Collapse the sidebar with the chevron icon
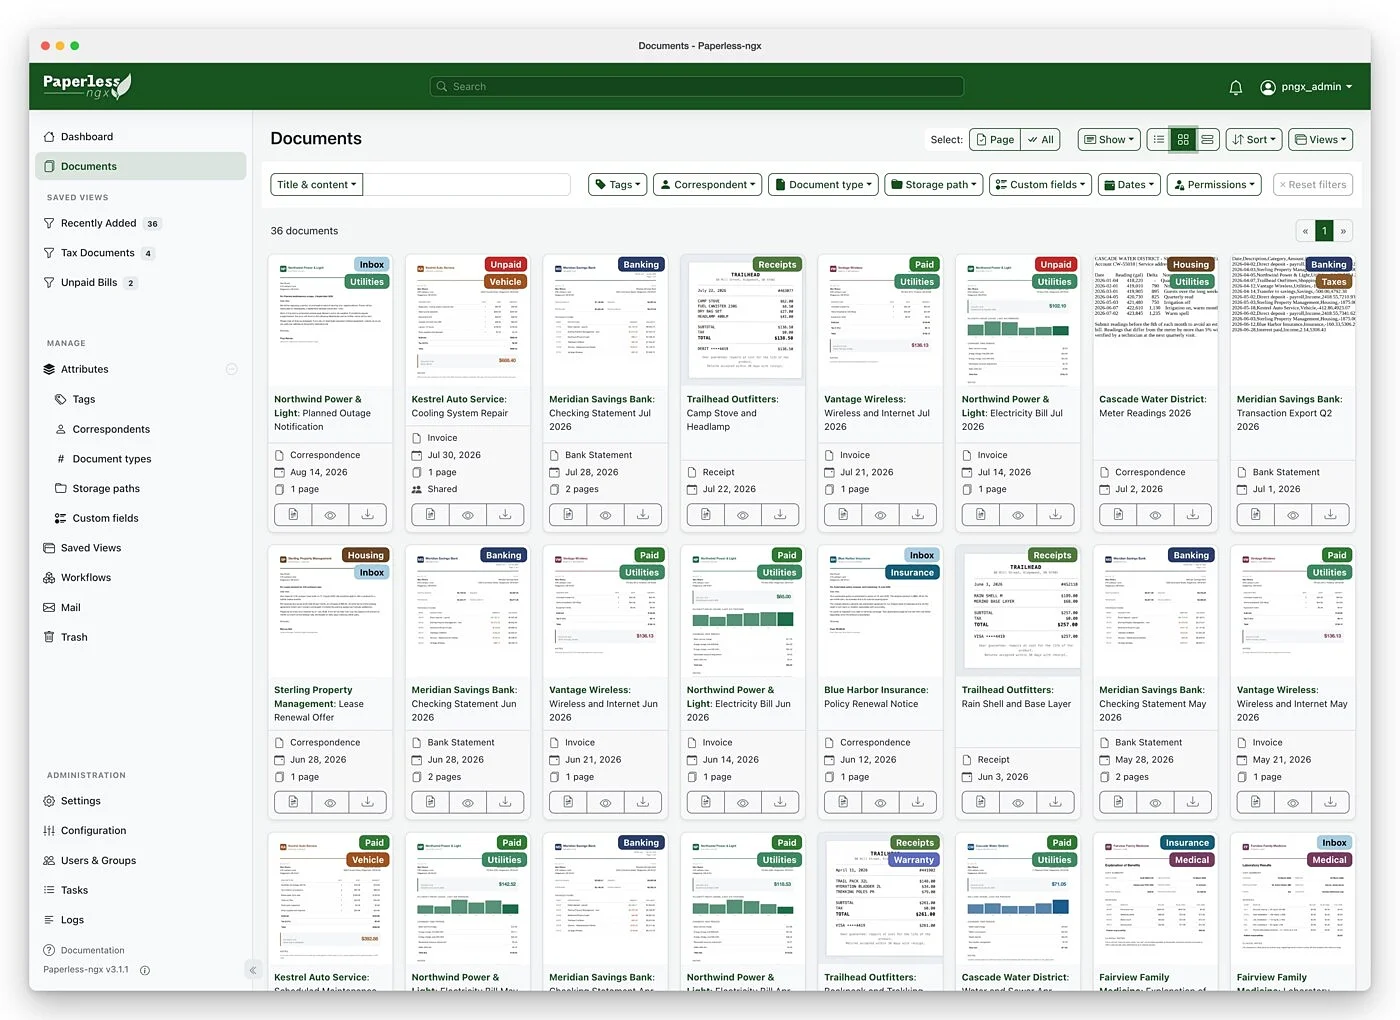This screenshot has height=1020, width=1400. tap(253, 970)
